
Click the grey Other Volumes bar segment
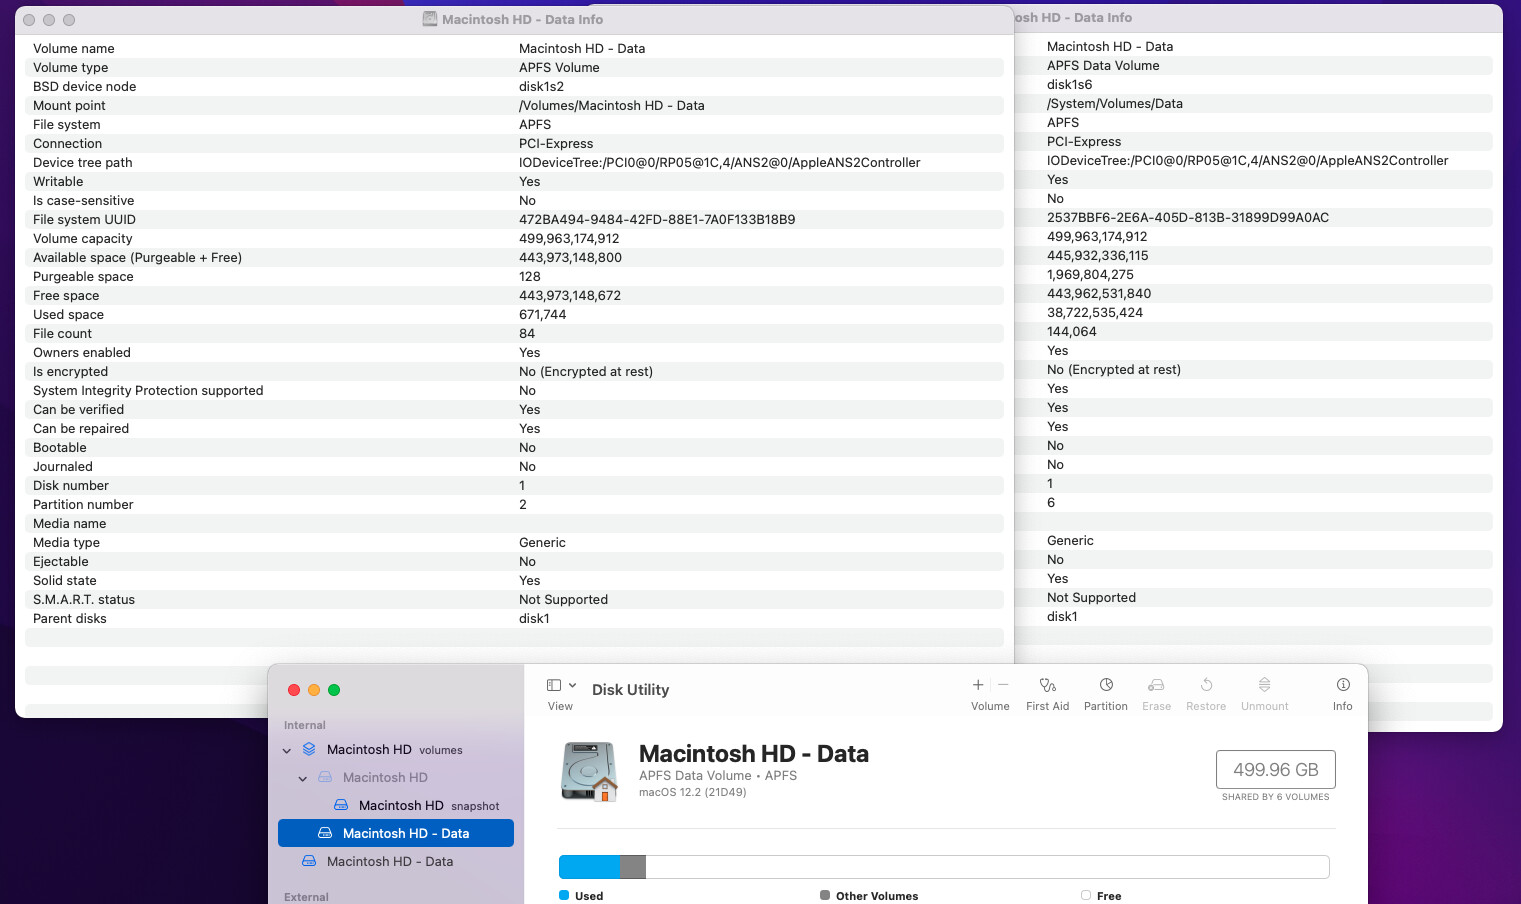pyautogui.click(x=633, y=867)
